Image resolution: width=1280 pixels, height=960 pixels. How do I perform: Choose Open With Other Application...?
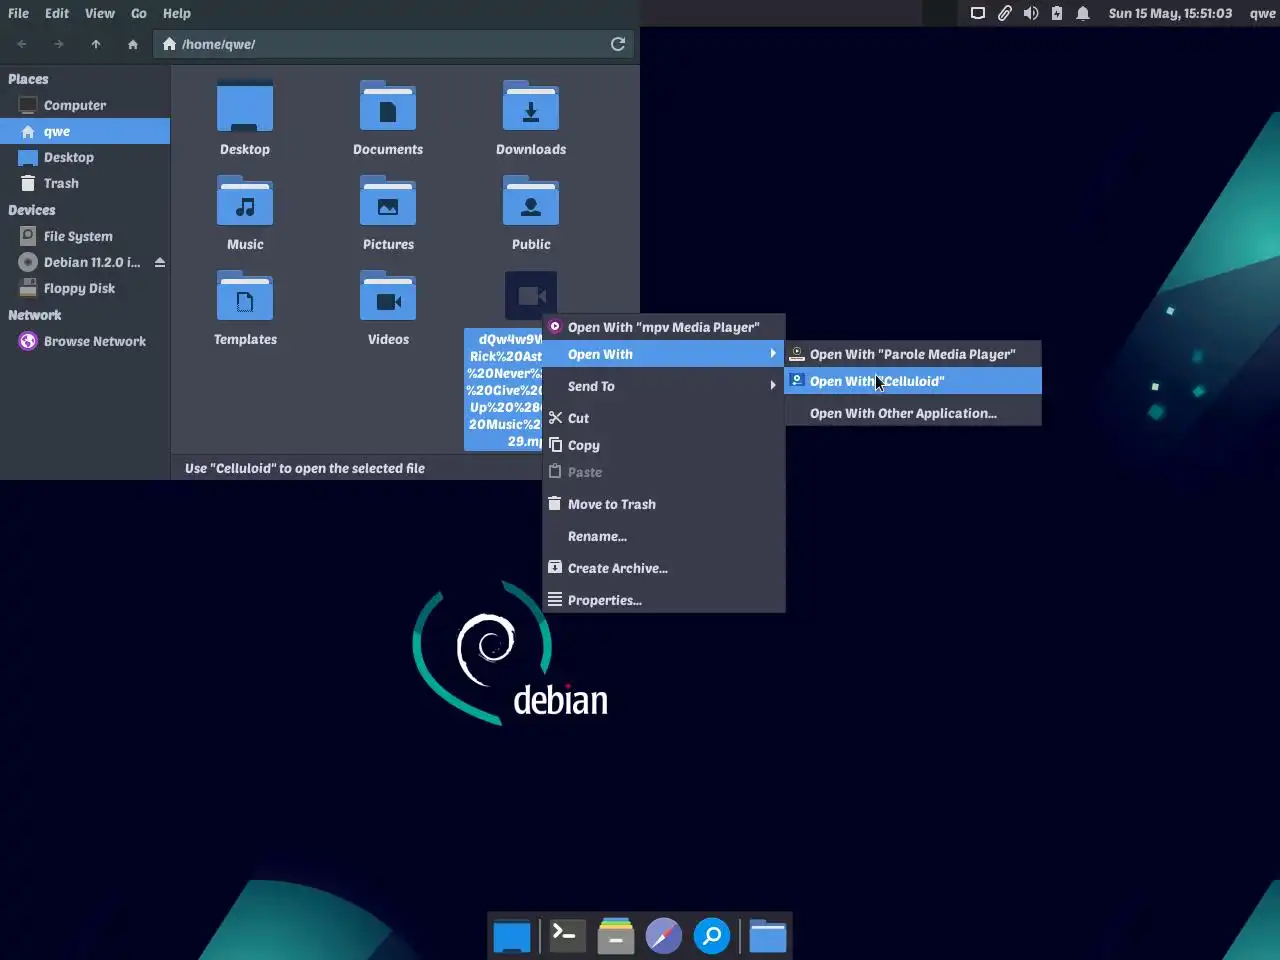[913, 413]
